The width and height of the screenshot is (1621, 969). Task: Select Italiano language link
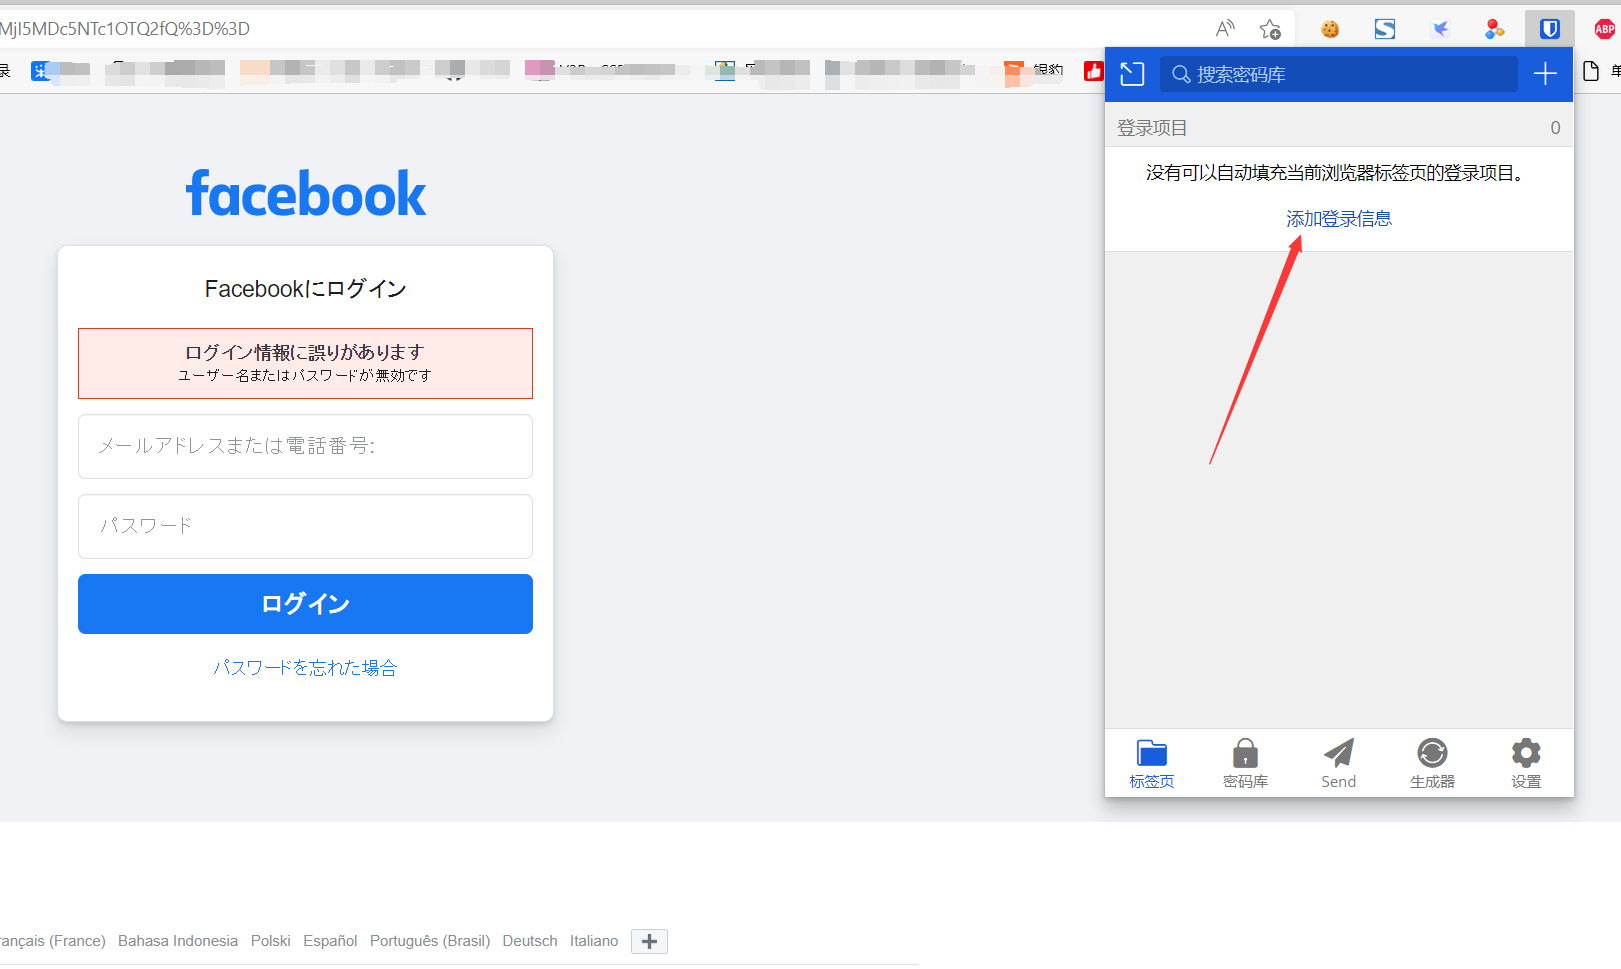tap(594, 941)
